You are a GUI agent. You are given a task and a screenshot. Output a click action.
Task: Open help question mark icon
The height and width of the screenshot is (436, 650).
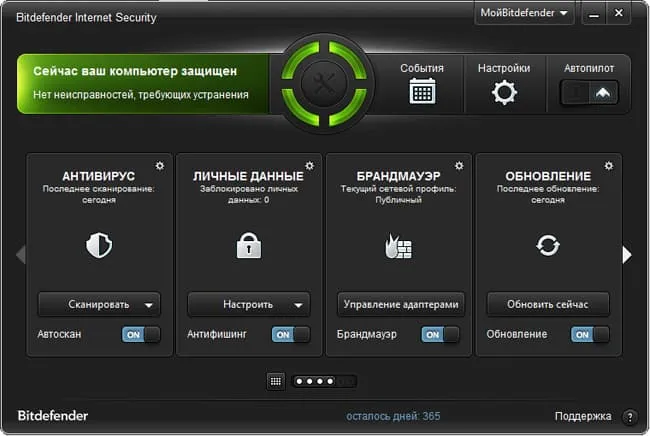pyautogui.click(x=630, y=417)
